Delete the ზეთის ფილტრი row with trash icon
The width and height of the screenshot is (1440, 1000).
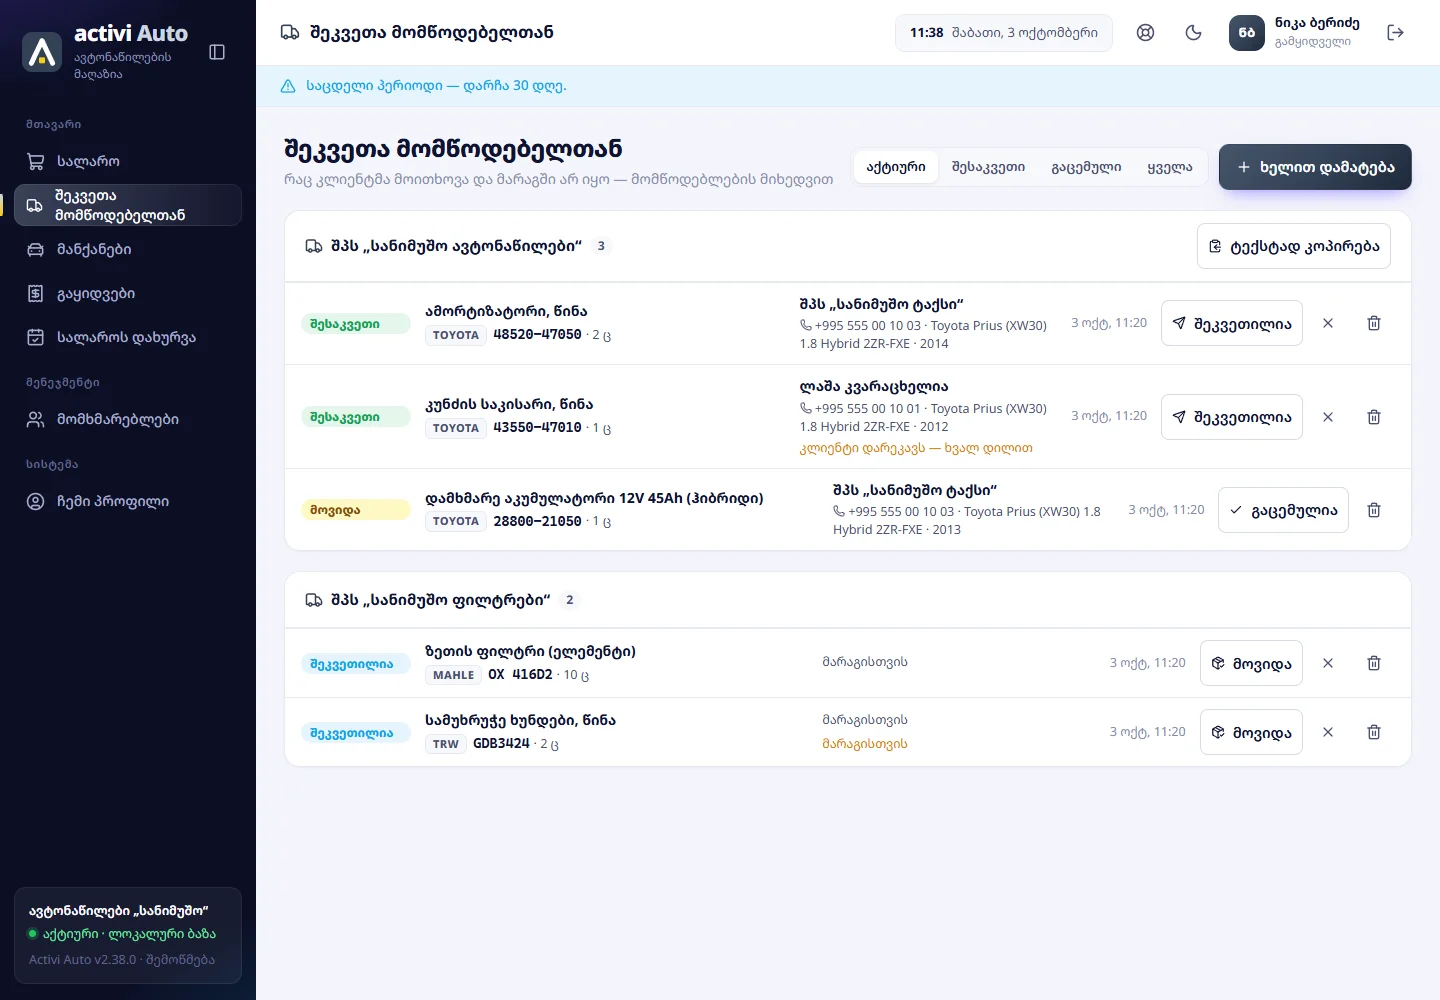click(1374, 663)
